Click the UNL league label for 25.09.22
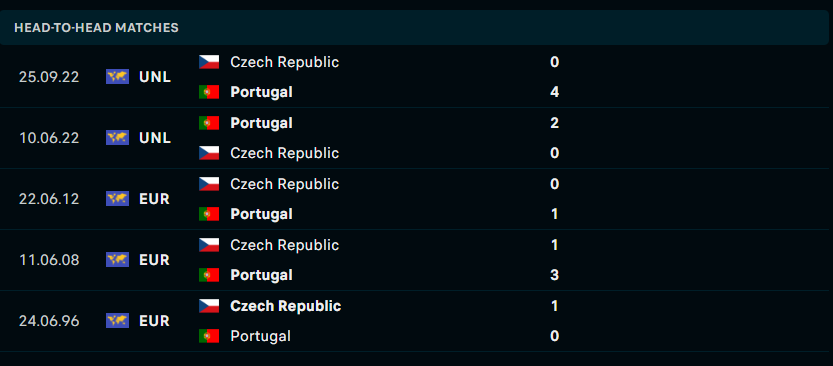This screenshot has width=833, height=366. (x=155, y=77)
